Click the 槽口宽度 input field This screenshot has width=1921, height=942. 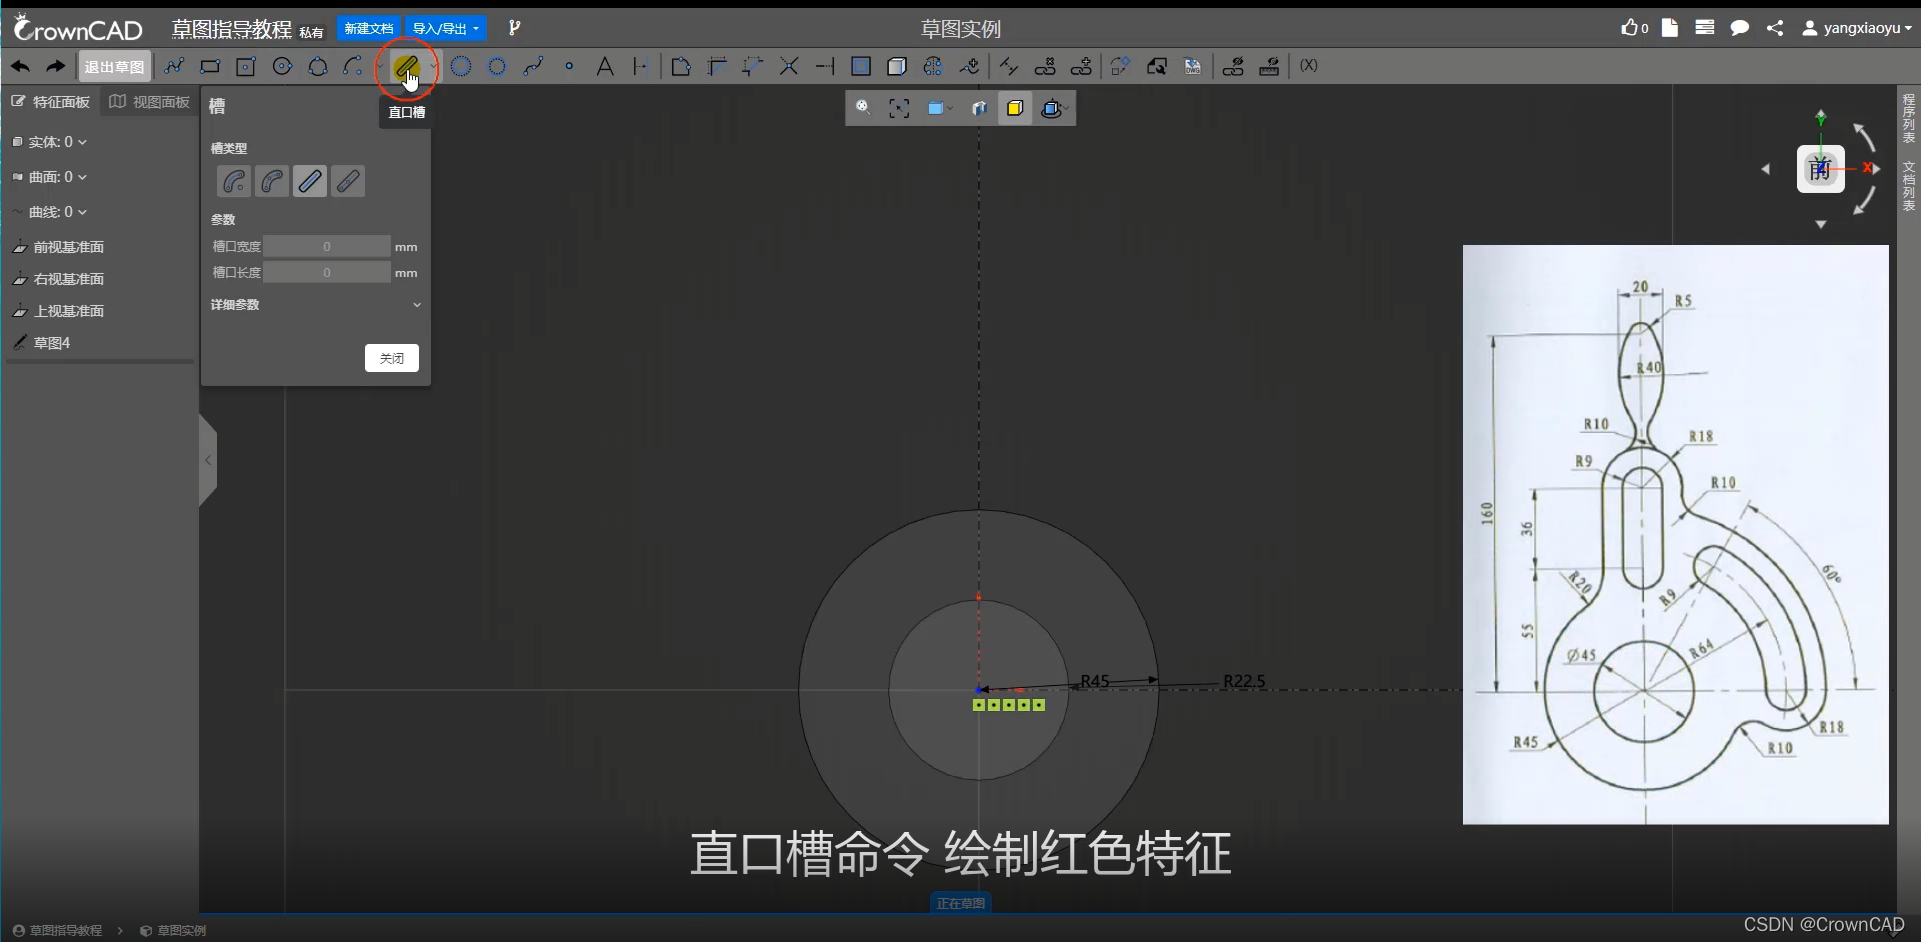pyautogui.click(x=327, y=246)
